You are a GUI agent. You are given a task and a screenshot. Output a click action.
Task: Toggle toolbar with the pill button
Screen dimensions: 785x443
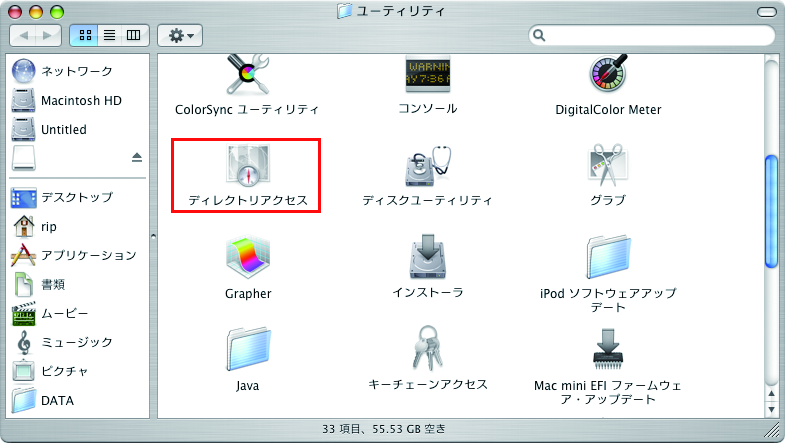tap(766, 12)
